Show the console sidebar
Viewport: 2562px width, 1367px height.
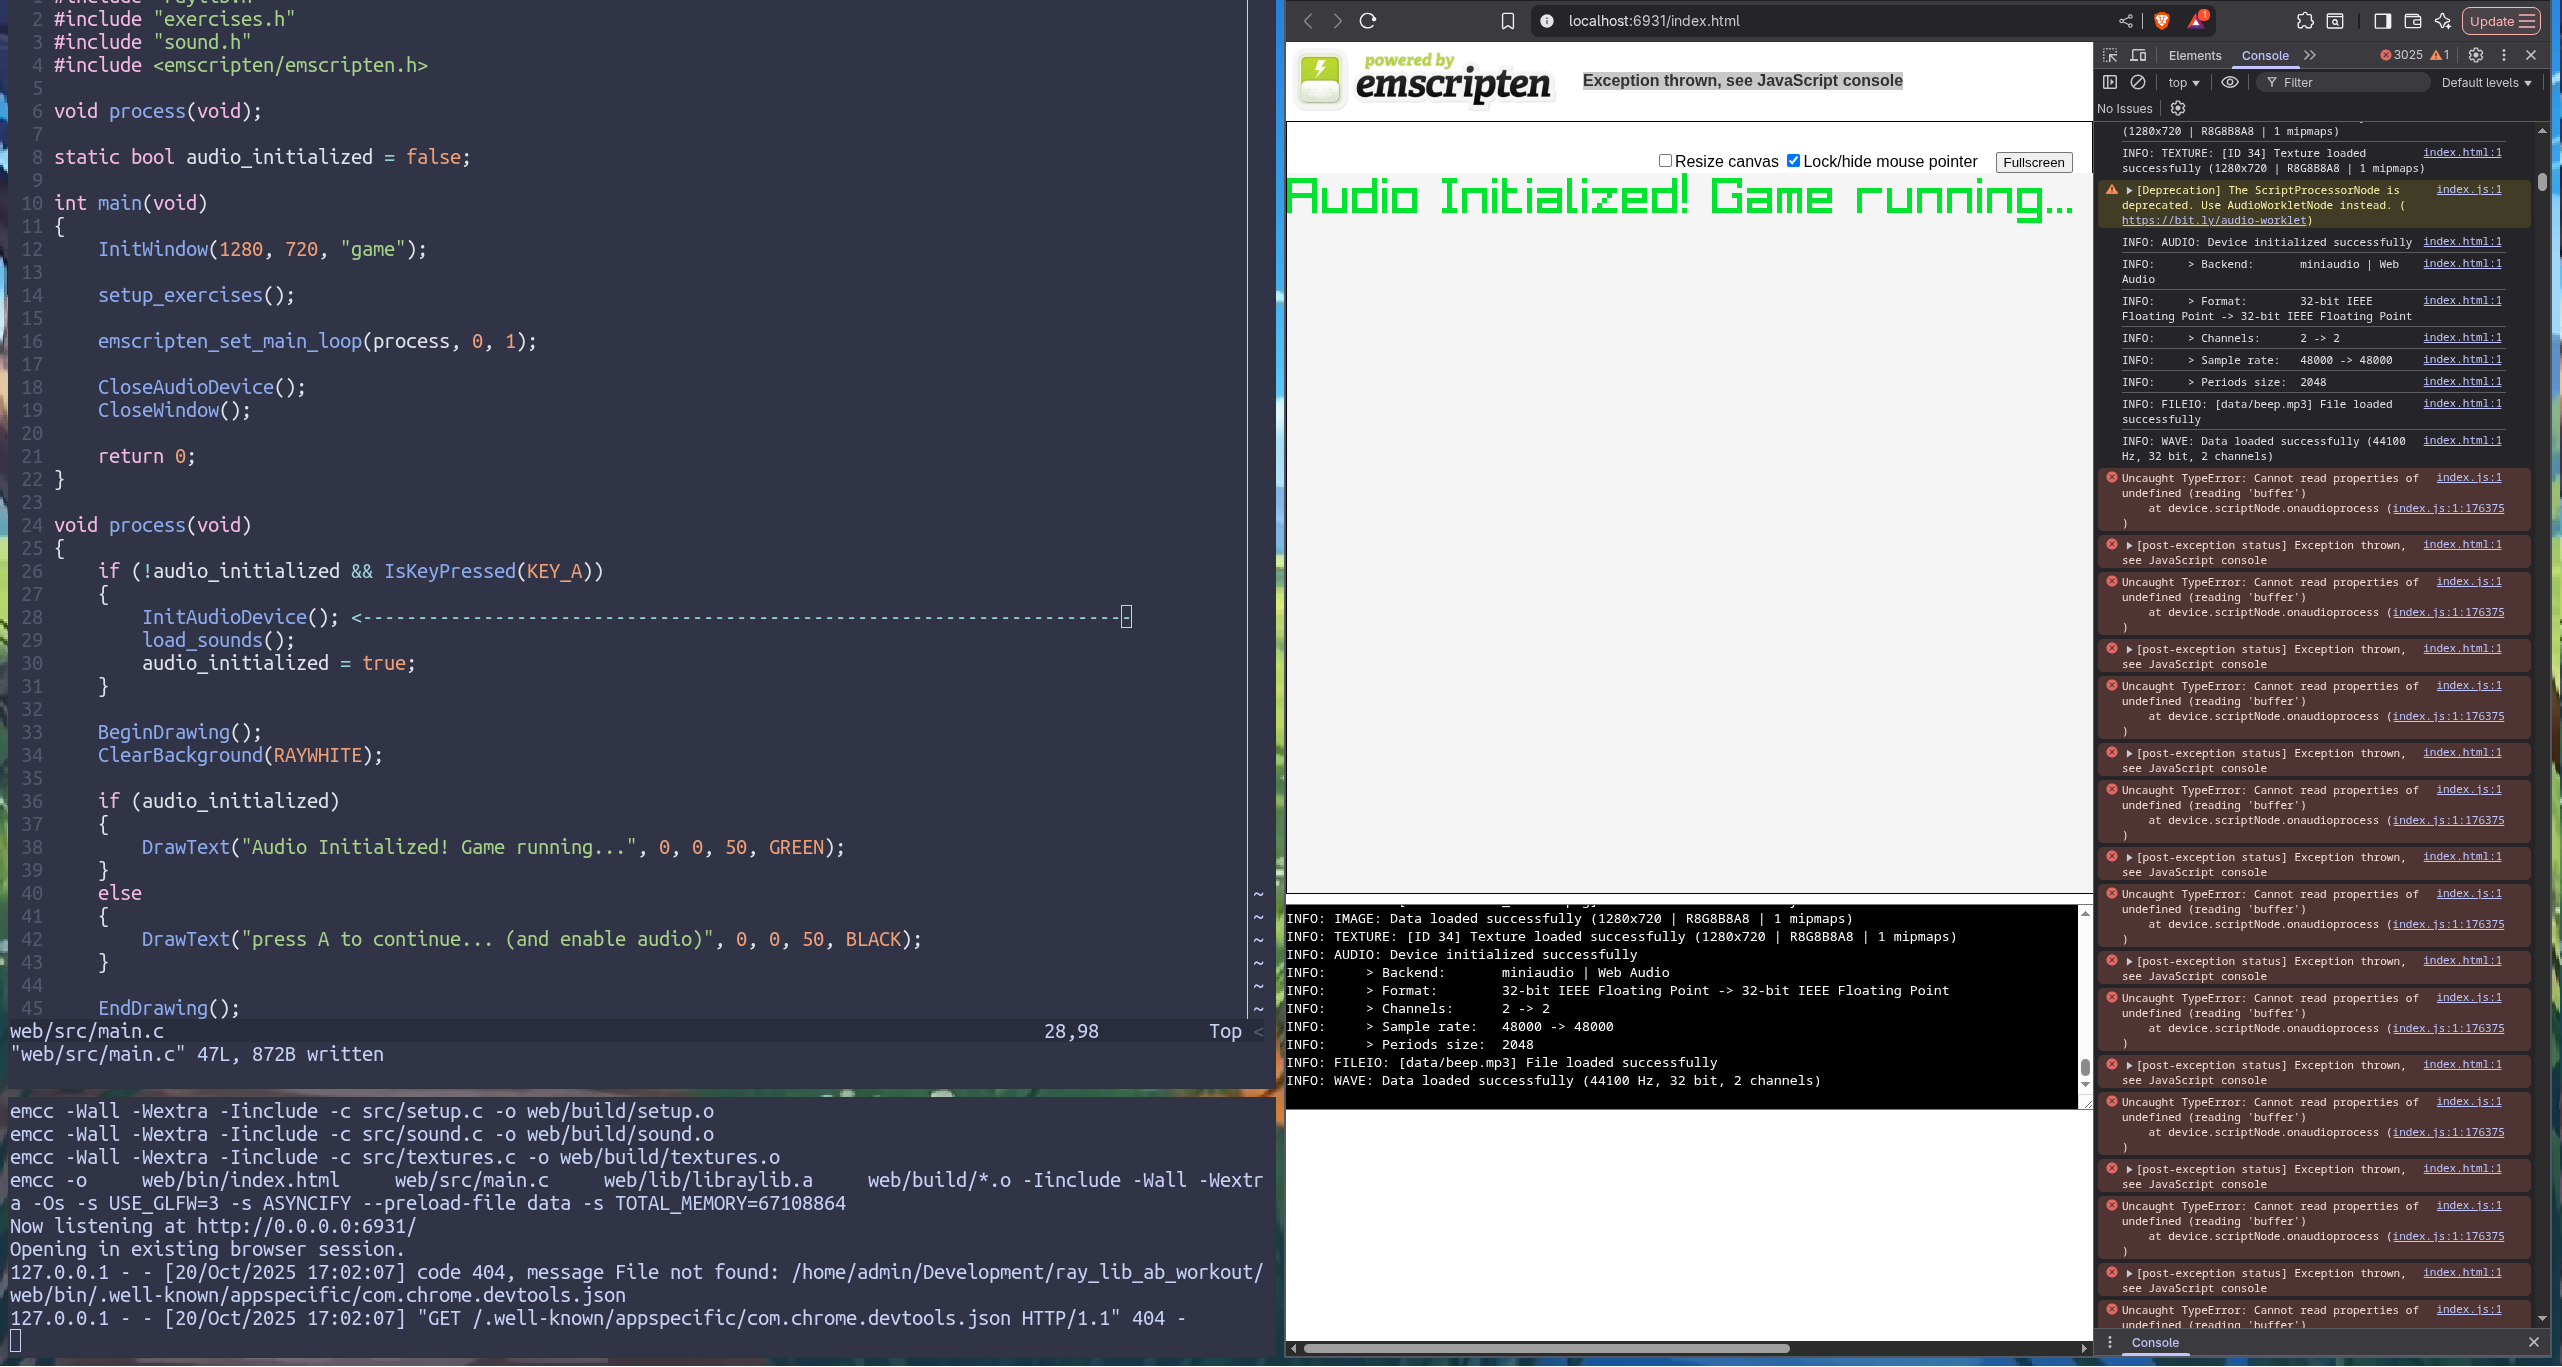pyautogui.click(x=2110, y=82)
